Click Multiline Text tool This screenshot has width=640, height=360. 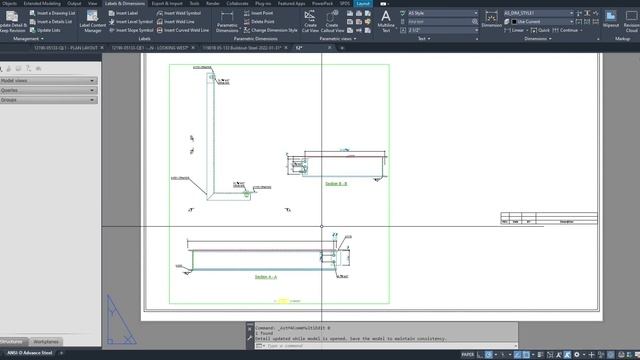[x=386, y=21]
